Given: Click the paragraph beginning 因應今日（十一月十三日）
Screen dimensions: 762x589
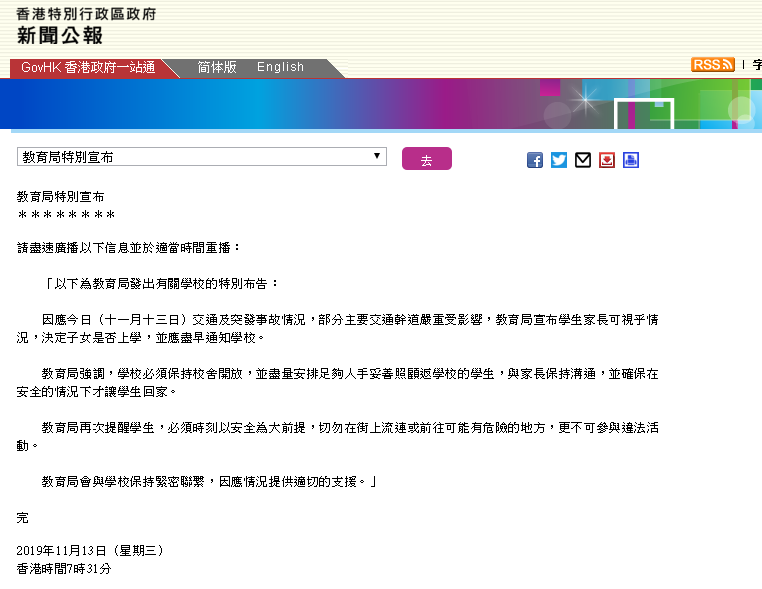Looking at the screenshot, I should [338, 329].
